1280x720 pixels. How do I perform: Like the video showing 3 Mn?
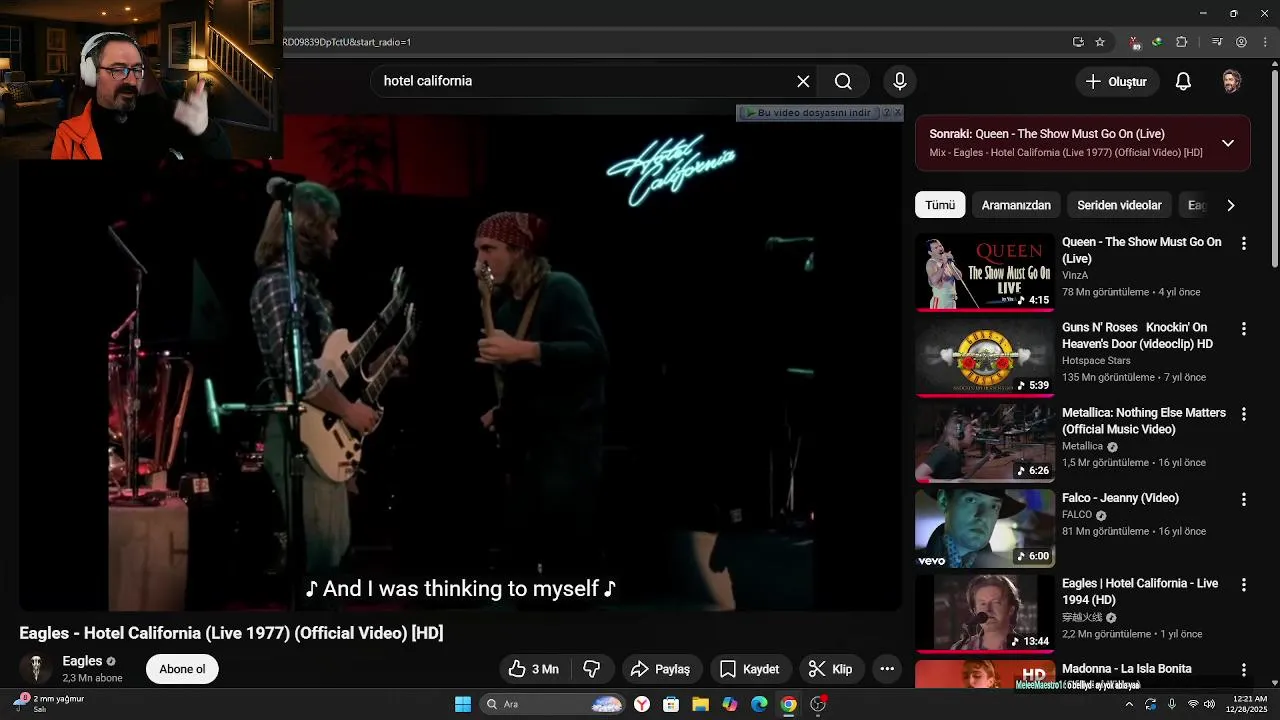(533, 669)
